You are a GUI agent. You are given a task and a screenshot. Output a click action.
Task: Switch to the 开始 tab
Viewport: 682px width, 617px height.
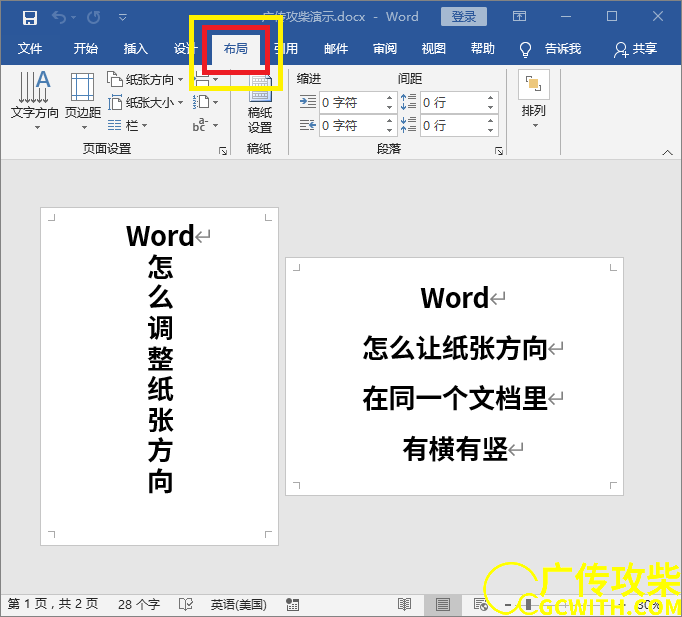pos(85,48)
